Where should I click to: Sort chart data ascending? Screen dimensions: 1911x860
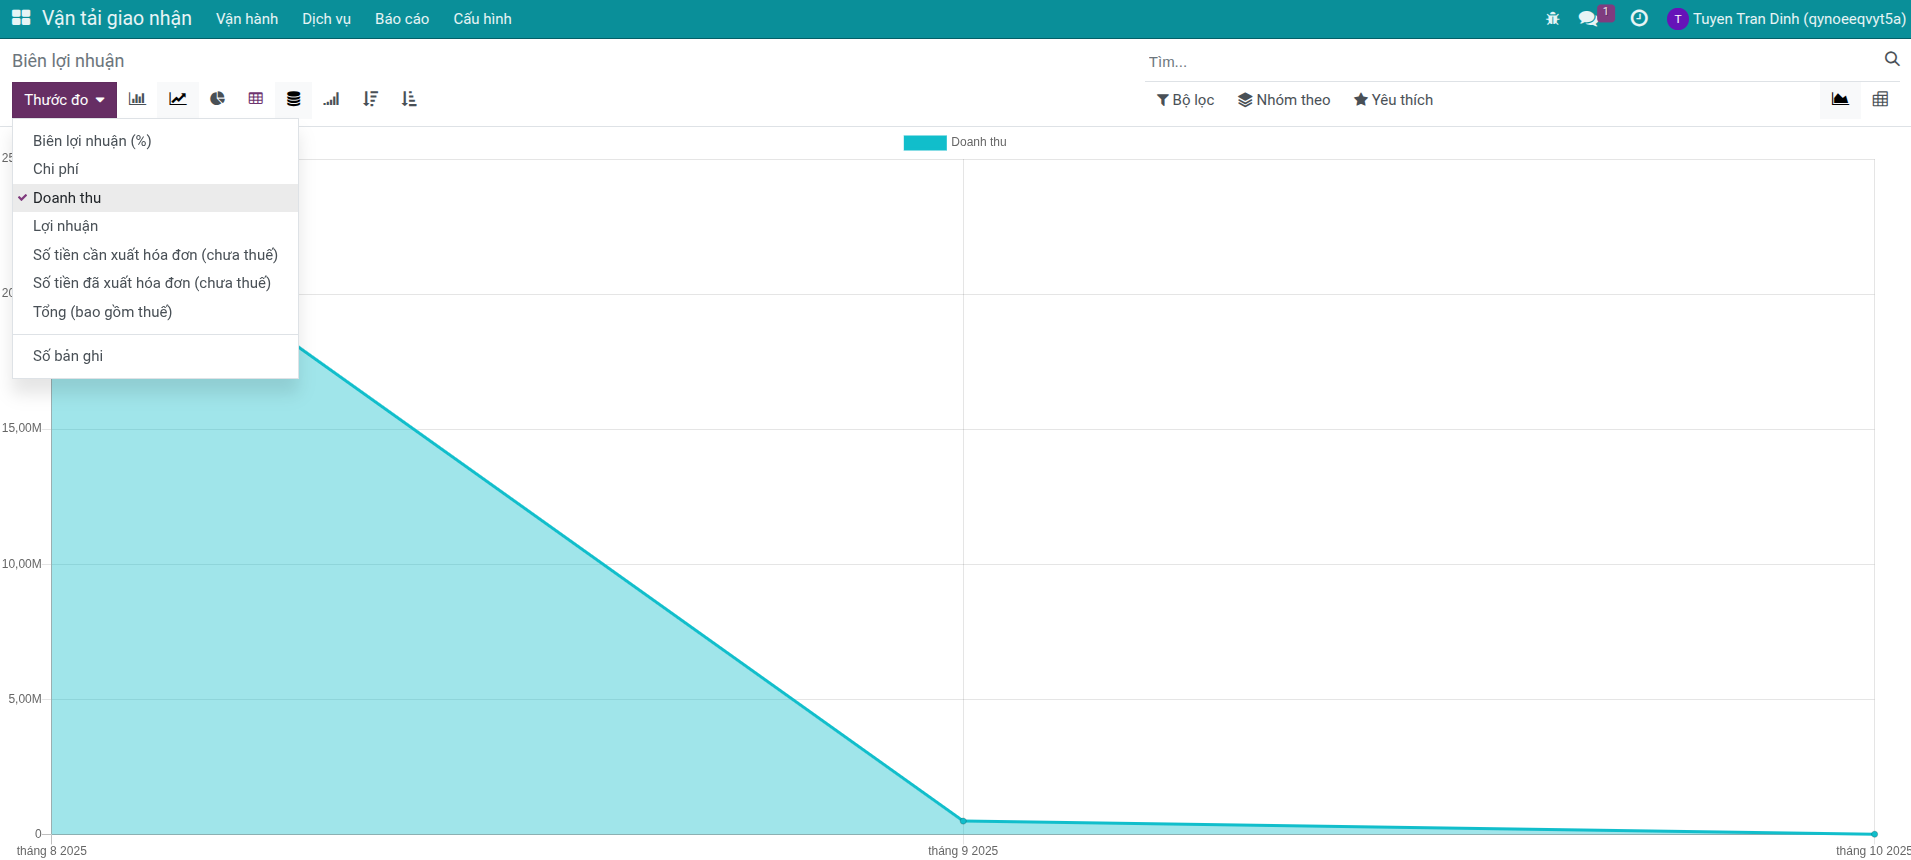click(409, 99)
